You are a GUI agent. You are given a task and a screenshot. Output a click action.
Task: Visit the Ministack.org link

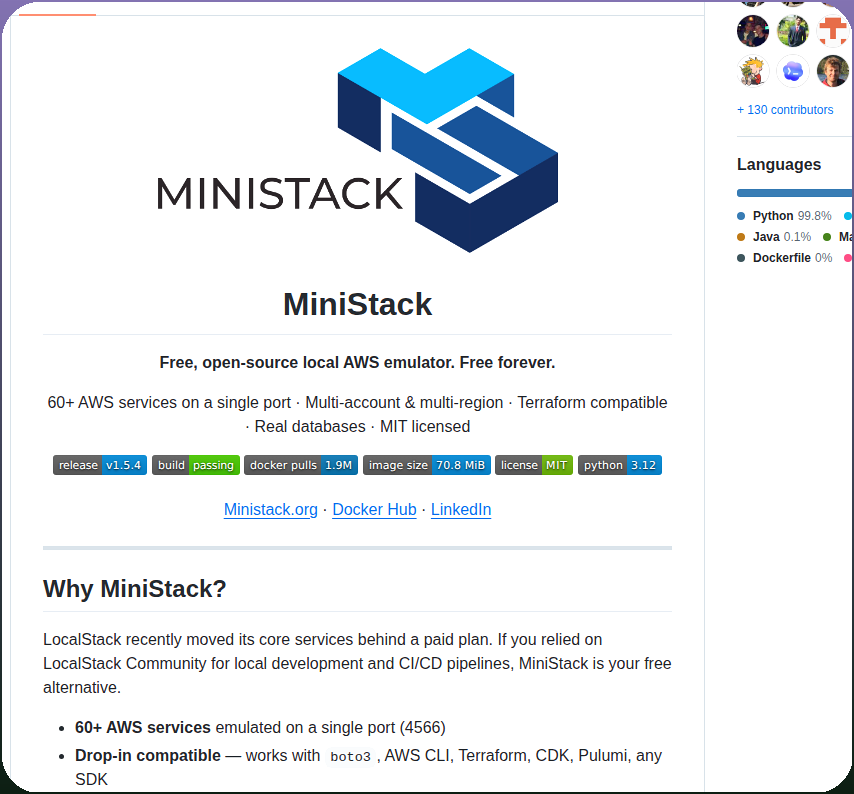[271, 509]
